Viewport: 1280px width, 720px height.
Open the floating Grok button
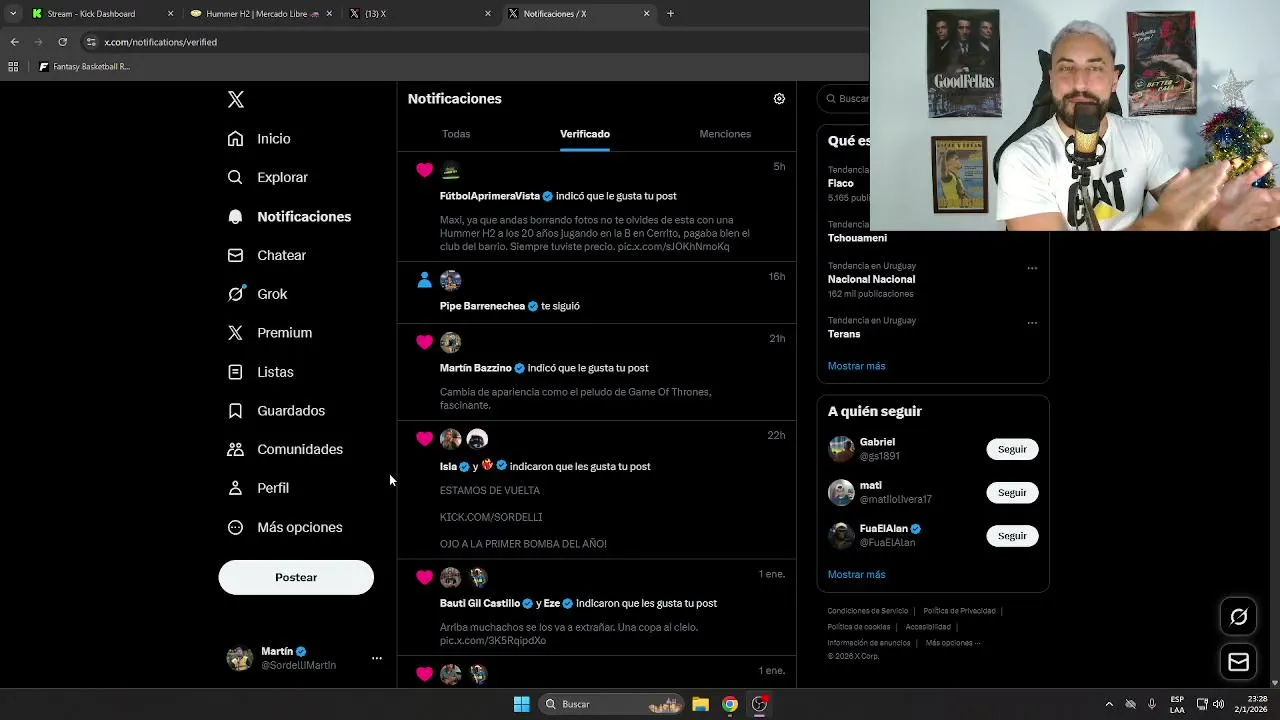[x=1239, y=617]
